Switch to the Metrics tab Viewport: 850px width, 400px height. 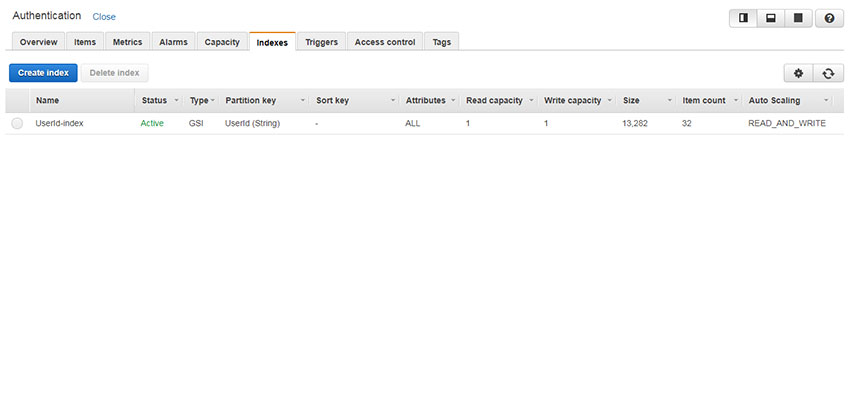tap(127, 42)
